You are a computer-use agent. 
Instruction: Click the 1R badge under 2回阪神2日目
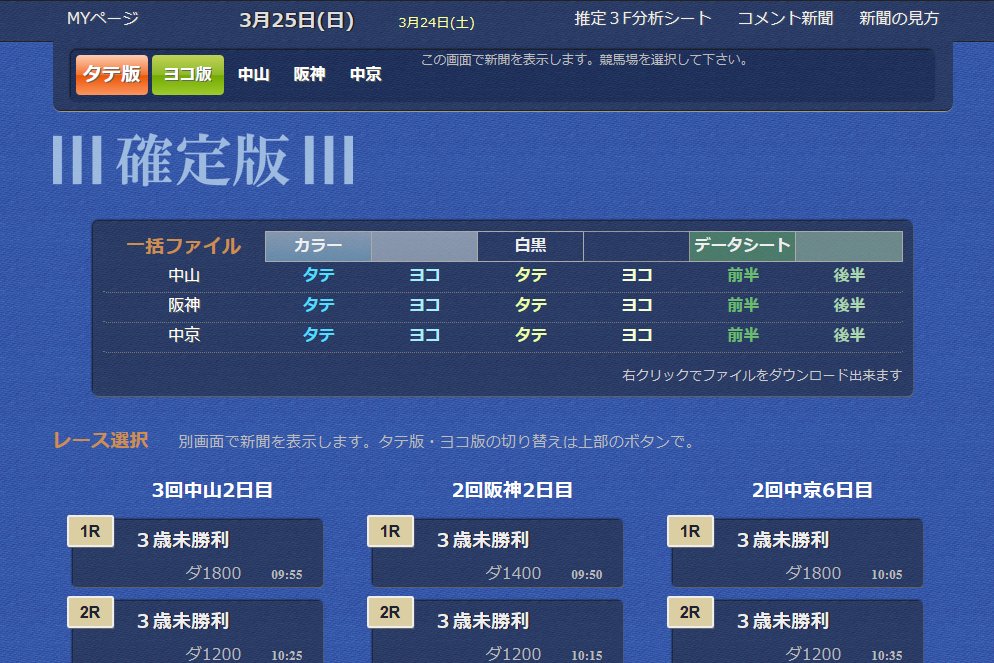point(390,531)
